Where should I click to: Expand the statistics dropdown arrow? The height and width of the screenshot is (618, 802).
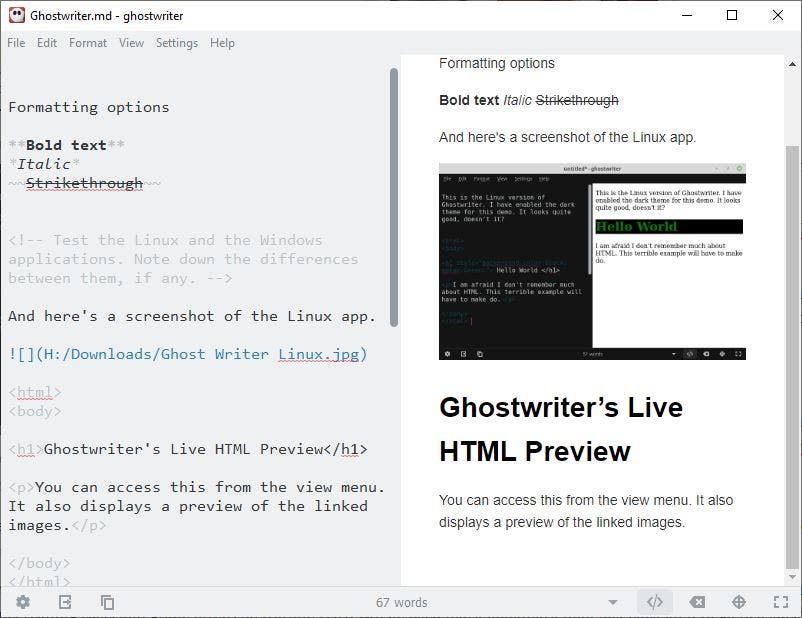[612, 602]
